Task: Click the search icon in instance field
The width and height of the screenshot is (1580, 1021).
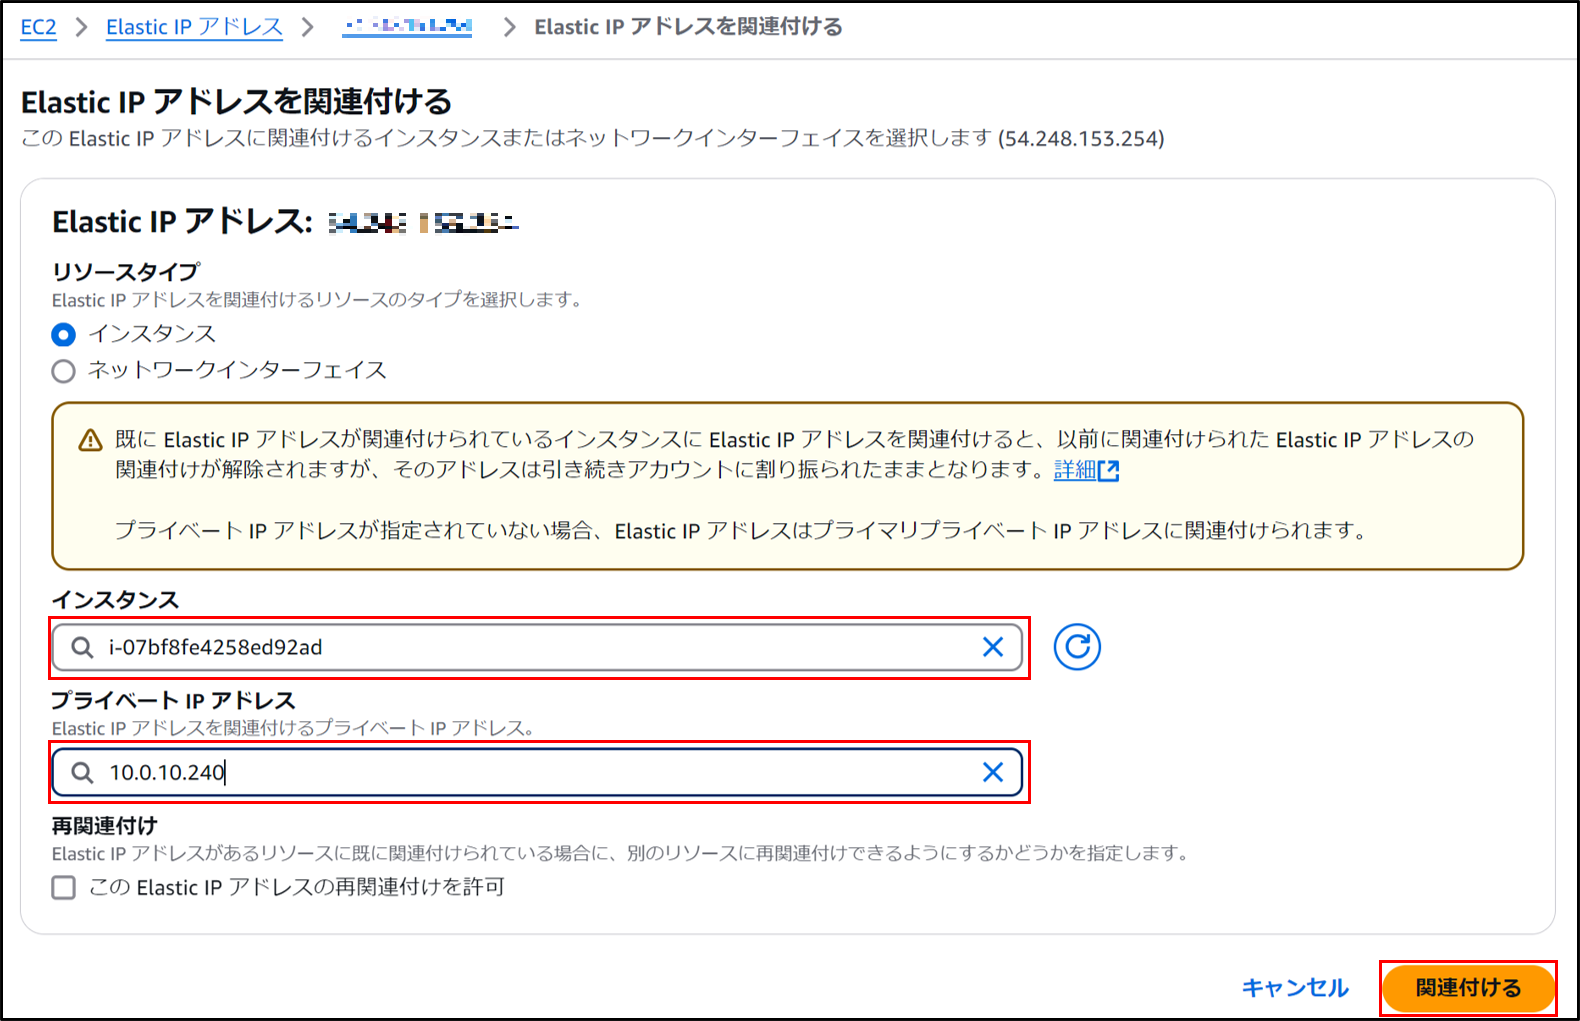Action: coord(82,648)
